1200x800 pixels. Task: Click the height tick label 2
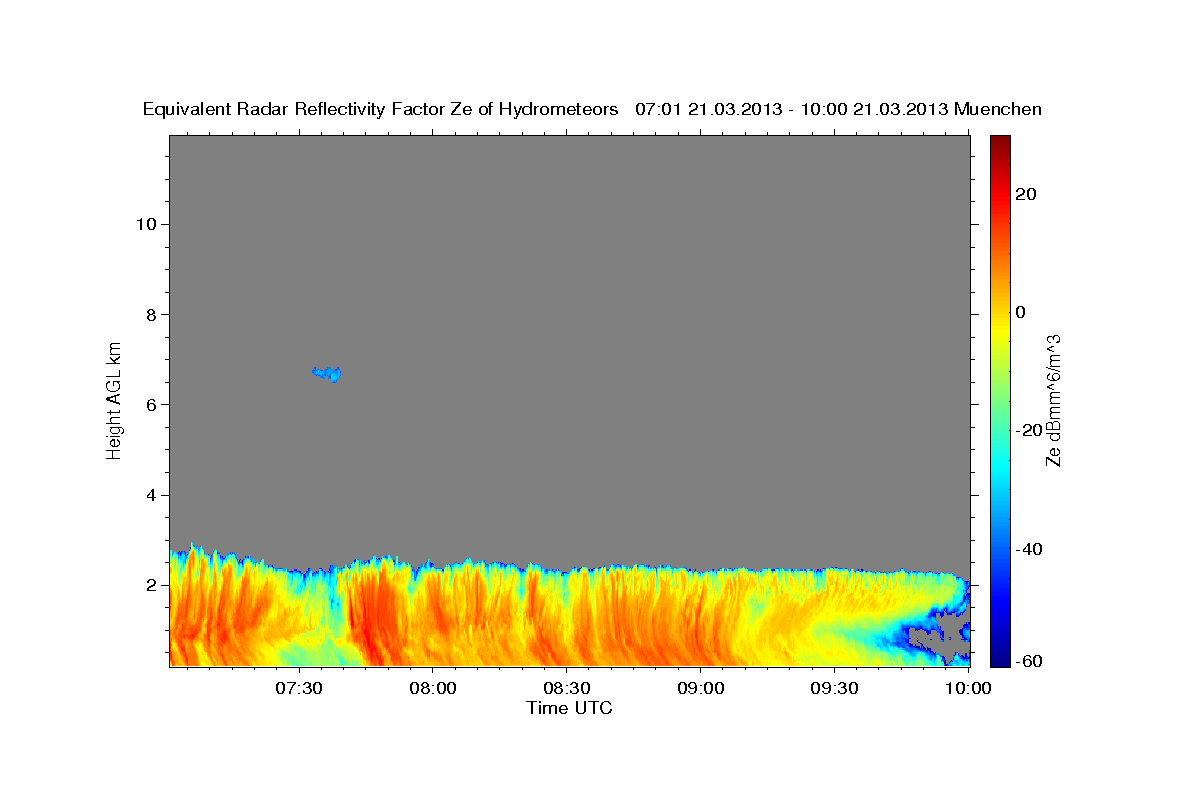coord(152,585)
